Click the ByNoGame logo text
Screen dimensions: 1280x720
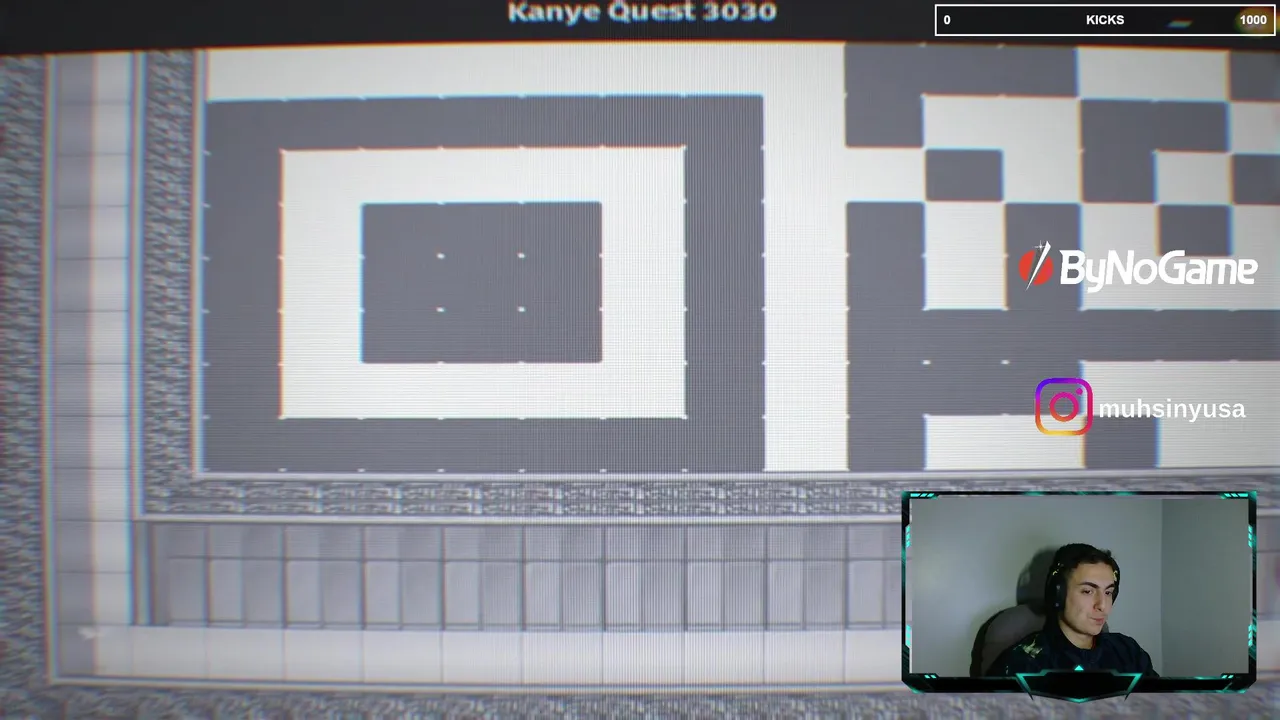[1158, 268]
